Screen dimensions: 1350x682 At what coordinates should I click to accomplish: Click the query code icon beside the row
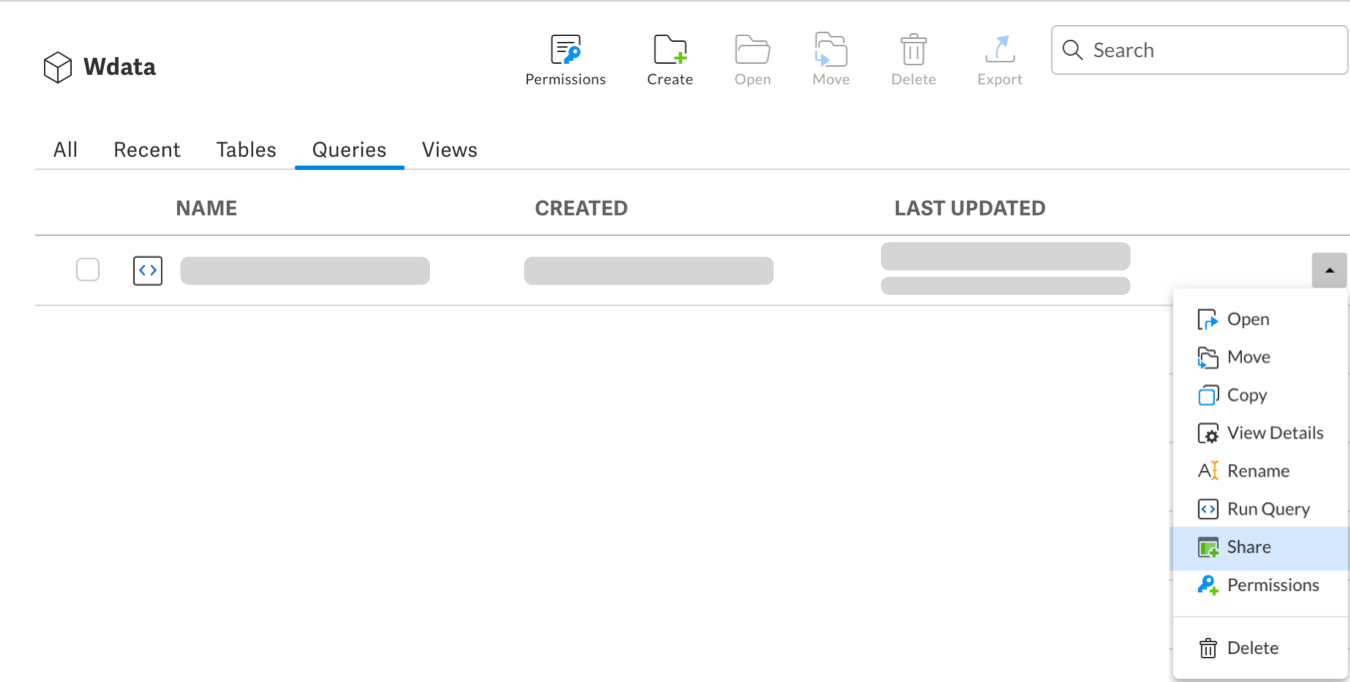tap(147, 270)
